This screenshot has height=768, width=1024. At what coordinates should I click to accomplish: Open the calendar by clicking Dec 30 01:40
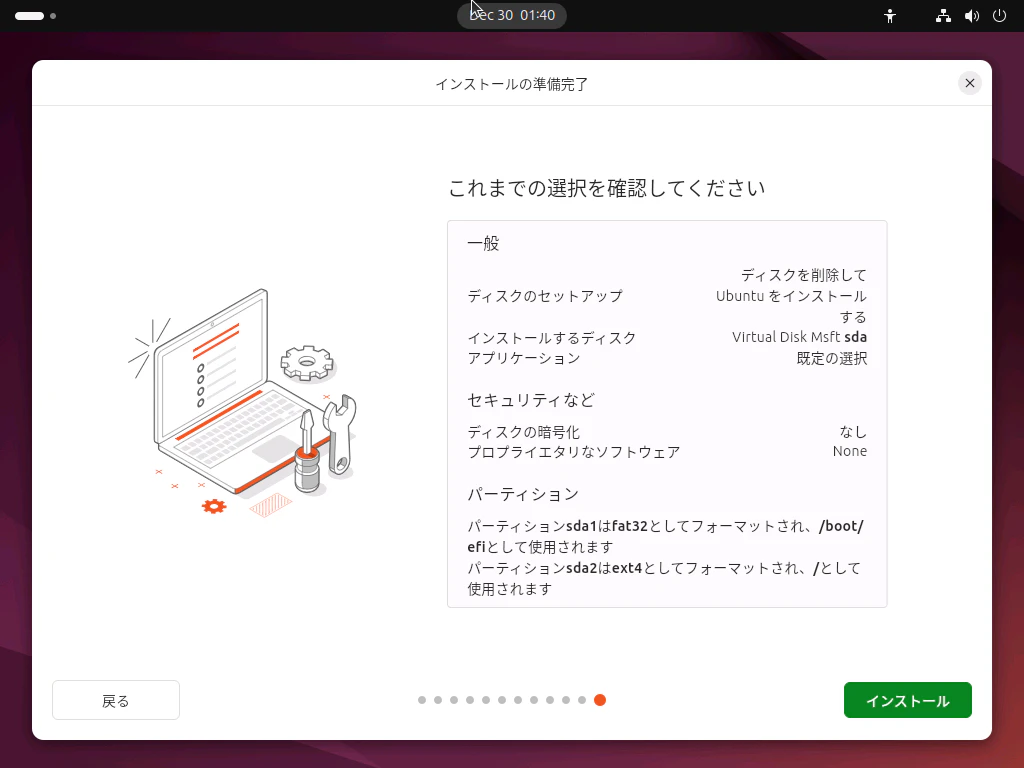[511, 15]
